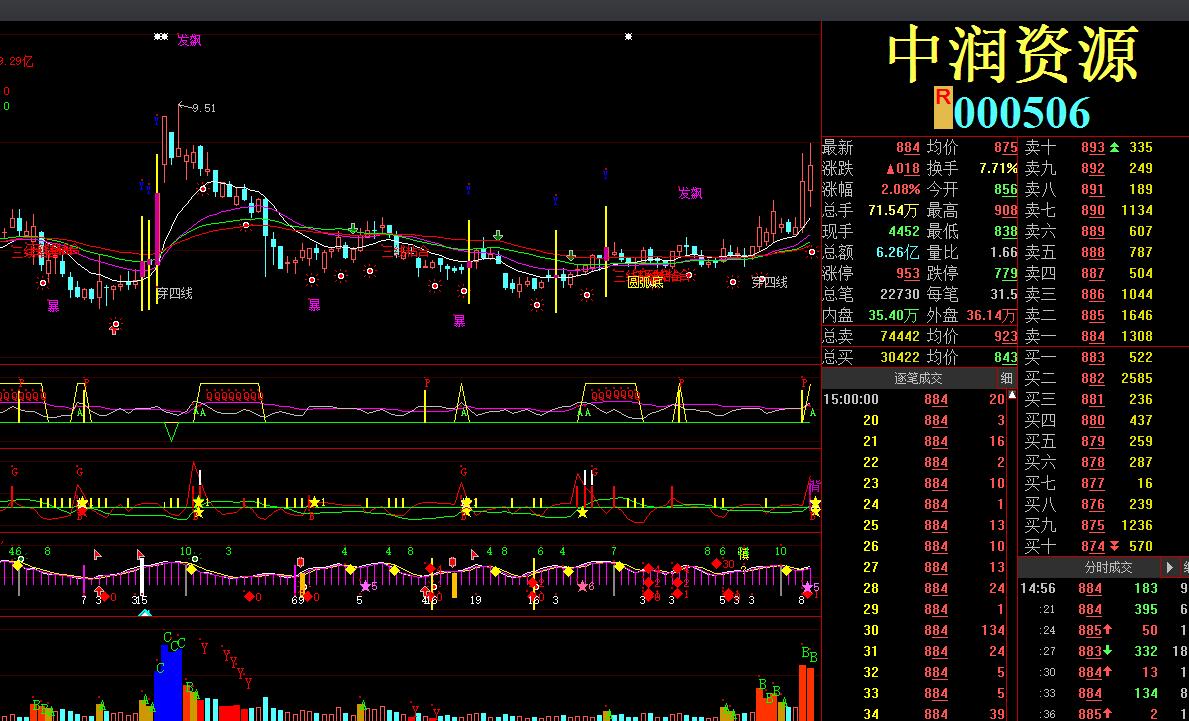The width and height of the screenshot is (1189, 721).
Task: Click the stock name 中润资源
Action: click(x=1014, y=54)
